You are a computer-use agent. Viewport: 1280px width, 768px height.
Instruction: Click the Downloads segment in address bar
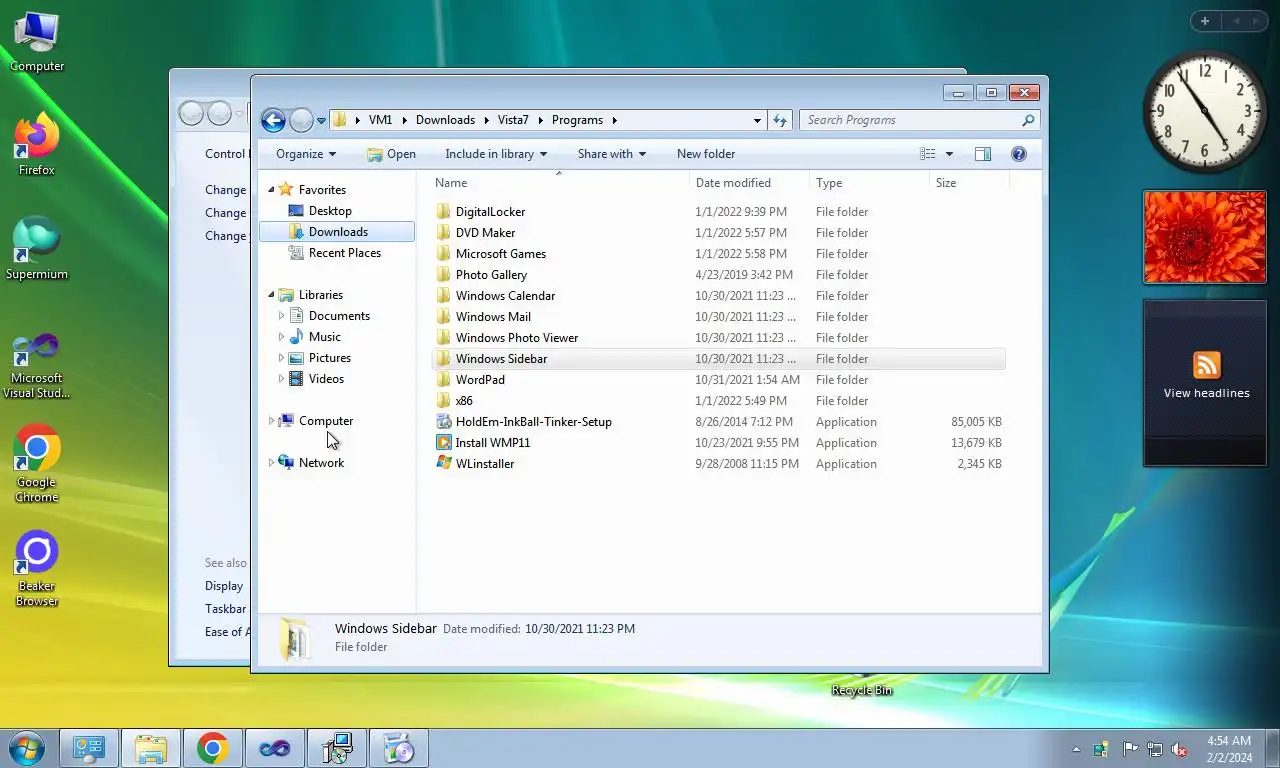[445, 120]
